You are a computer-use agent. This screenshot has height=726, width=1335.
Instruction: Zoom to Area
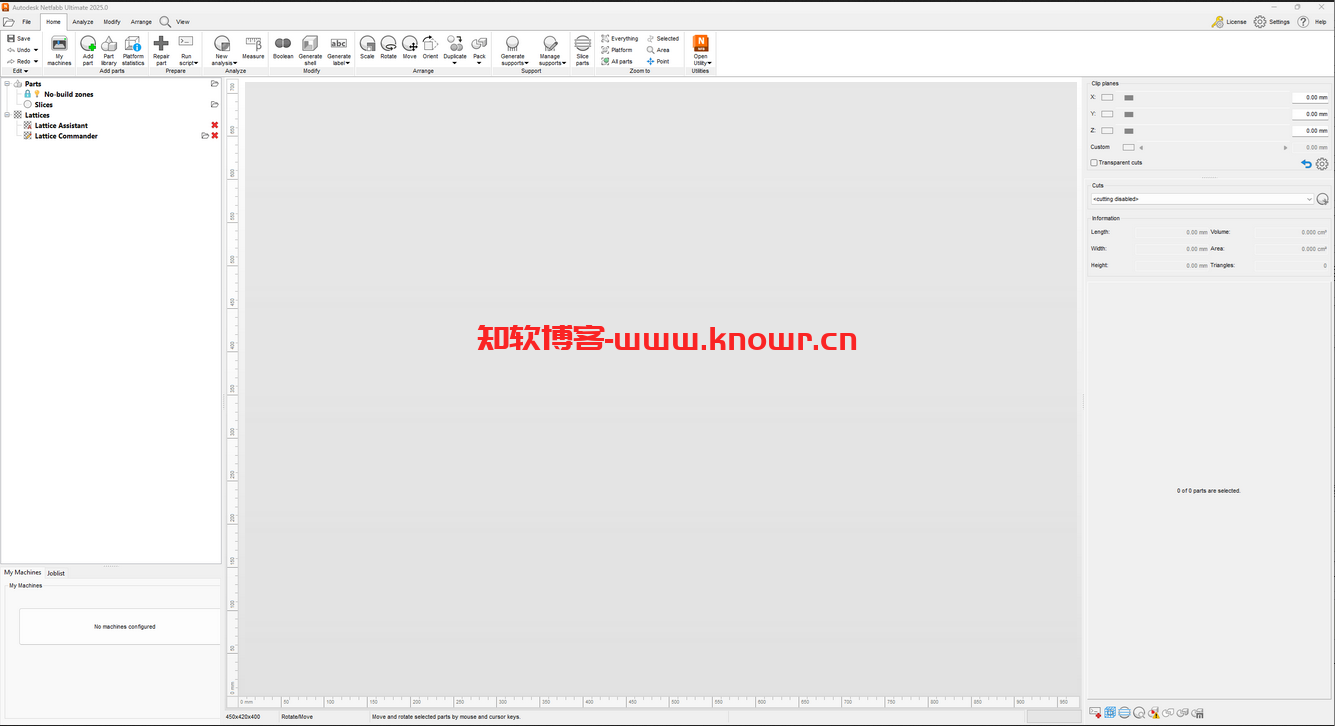658,50
